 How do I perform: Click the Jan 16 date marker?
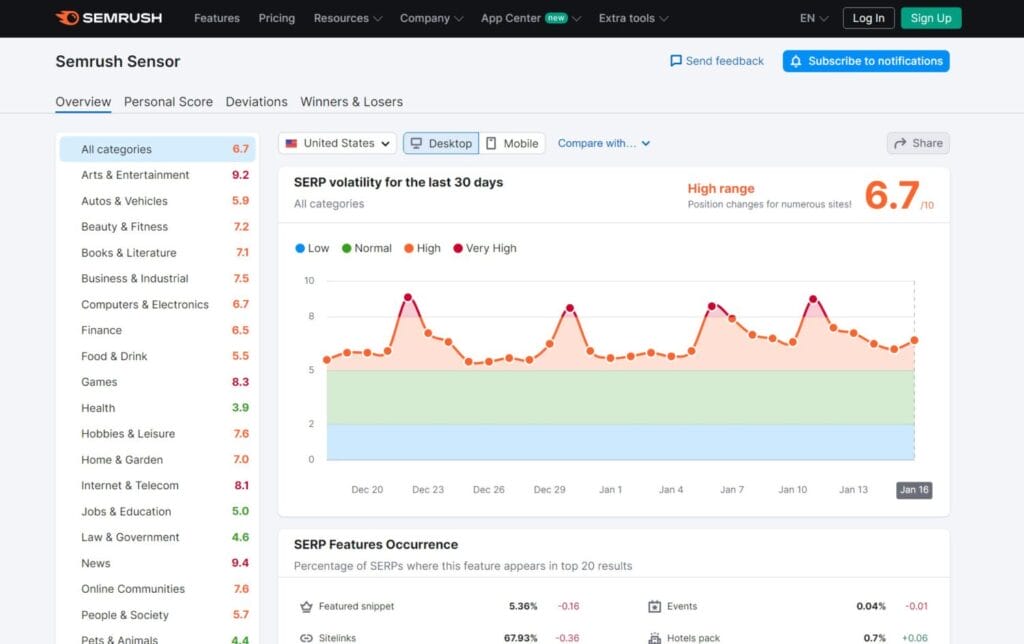coord(914,490)
